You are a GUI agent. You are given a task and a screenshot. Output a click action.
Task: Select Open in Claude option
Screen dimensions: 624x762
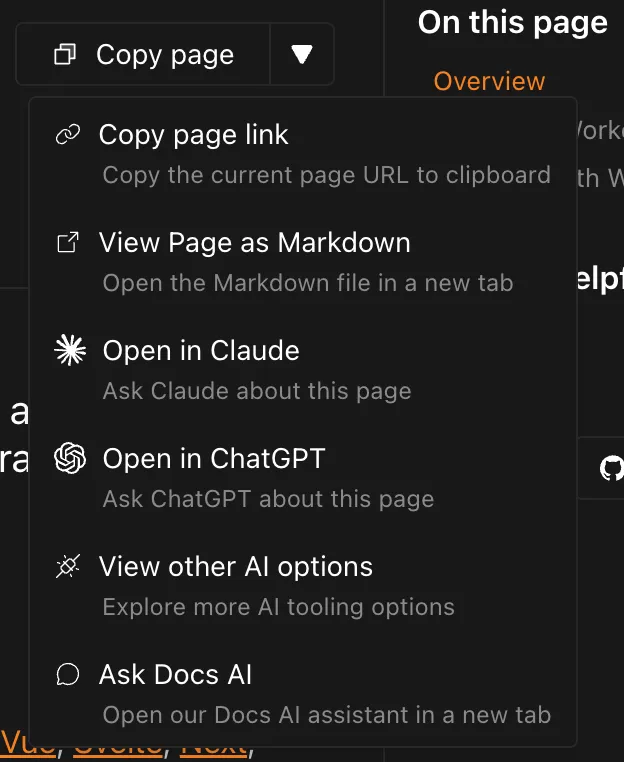pyautogui.click(x=201, y=350)
